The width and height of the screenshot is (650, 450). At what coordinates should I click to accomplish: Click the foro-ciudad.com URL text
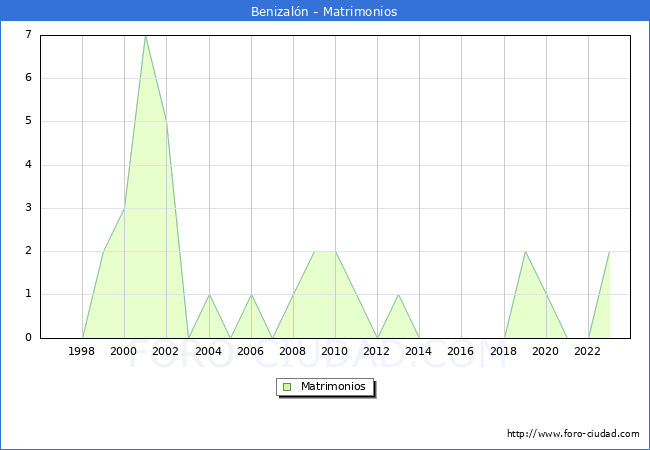coord(573,434)
